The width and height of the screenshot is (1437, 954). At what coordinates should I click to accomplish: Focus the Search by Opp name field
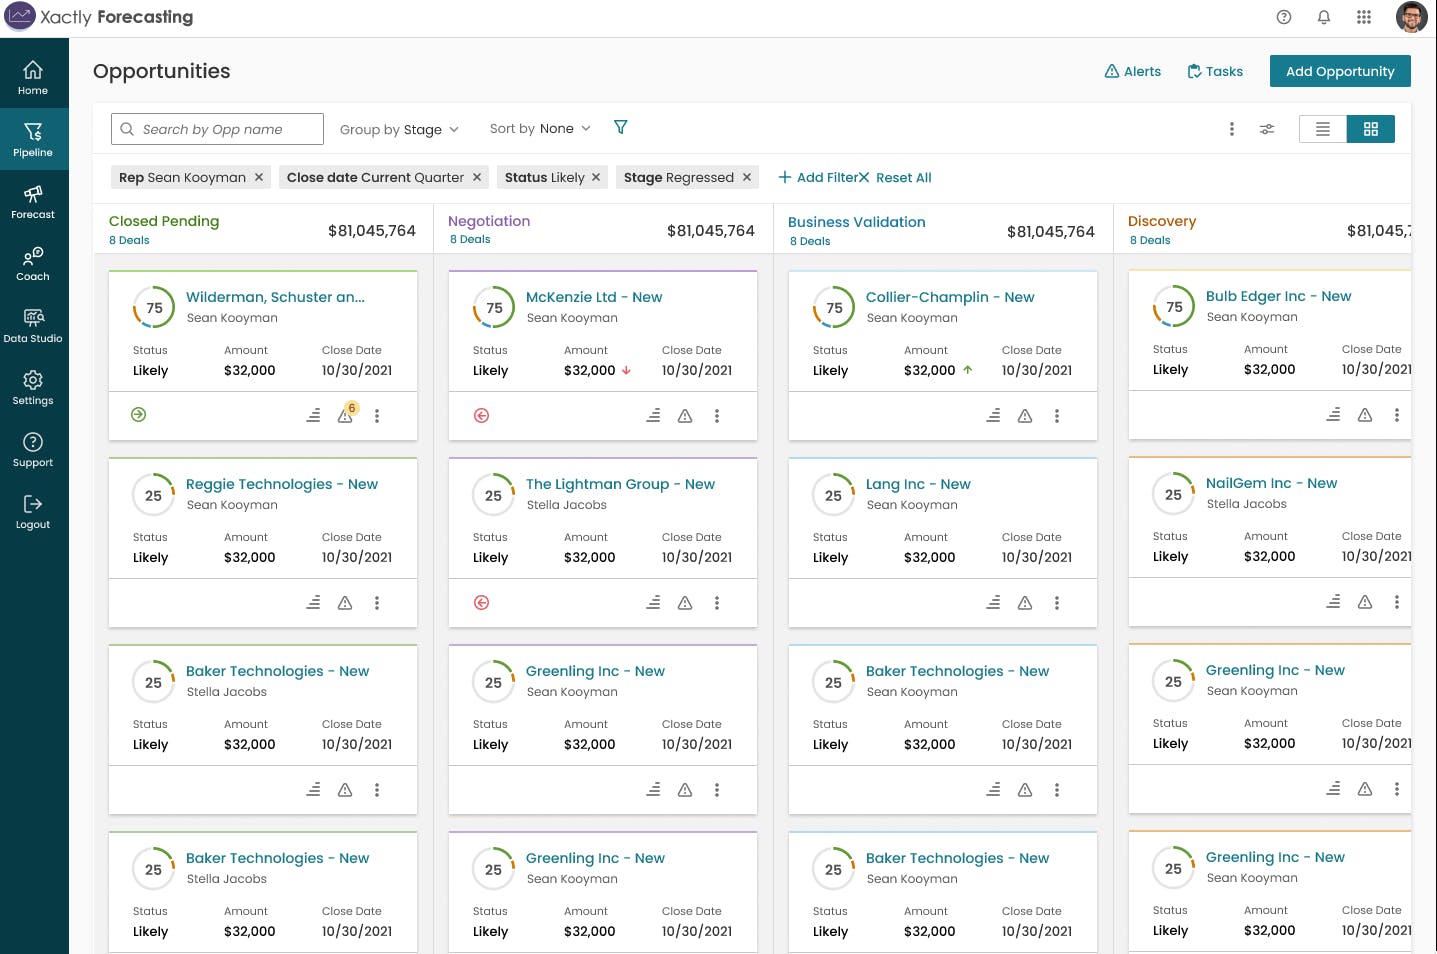[217, 129]
